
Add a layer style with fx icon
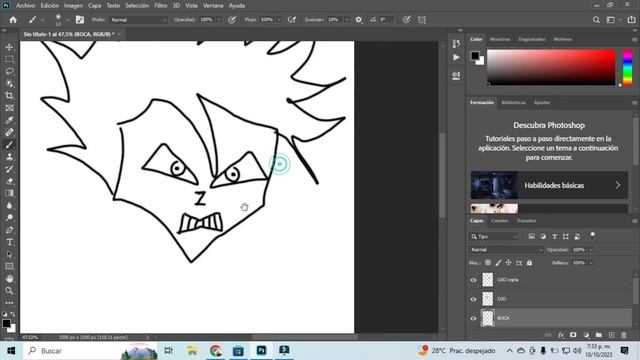pos(561,335)
